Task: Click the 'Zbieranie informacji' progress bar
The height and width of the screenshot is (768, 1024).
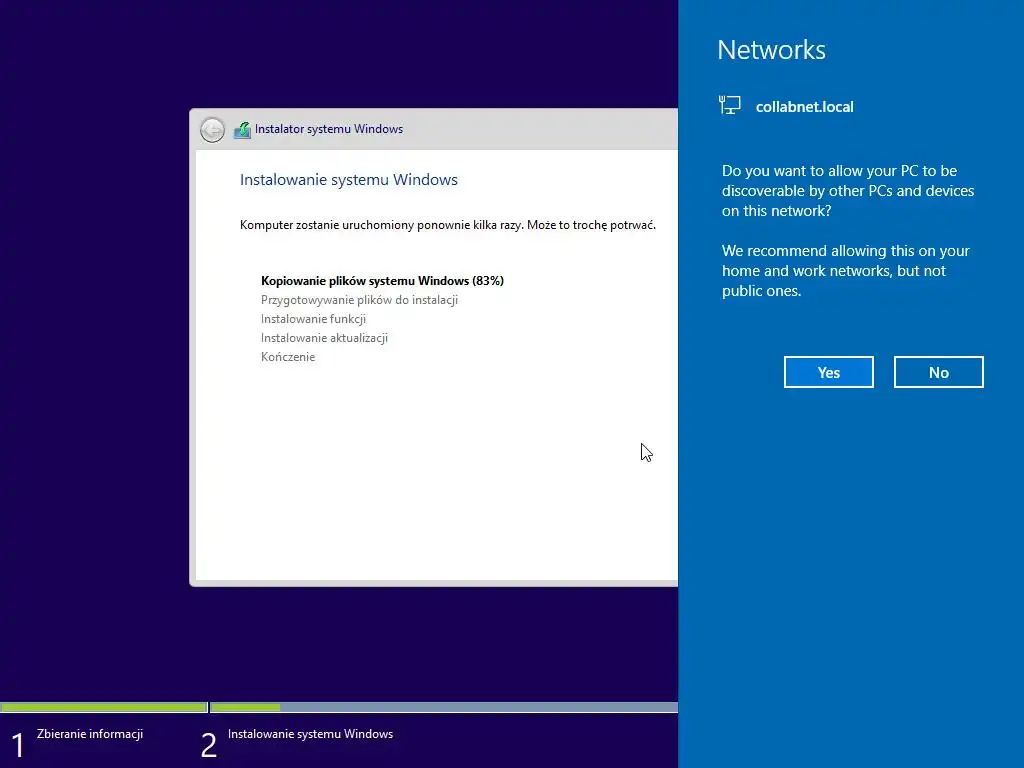Action: [104, 707]
